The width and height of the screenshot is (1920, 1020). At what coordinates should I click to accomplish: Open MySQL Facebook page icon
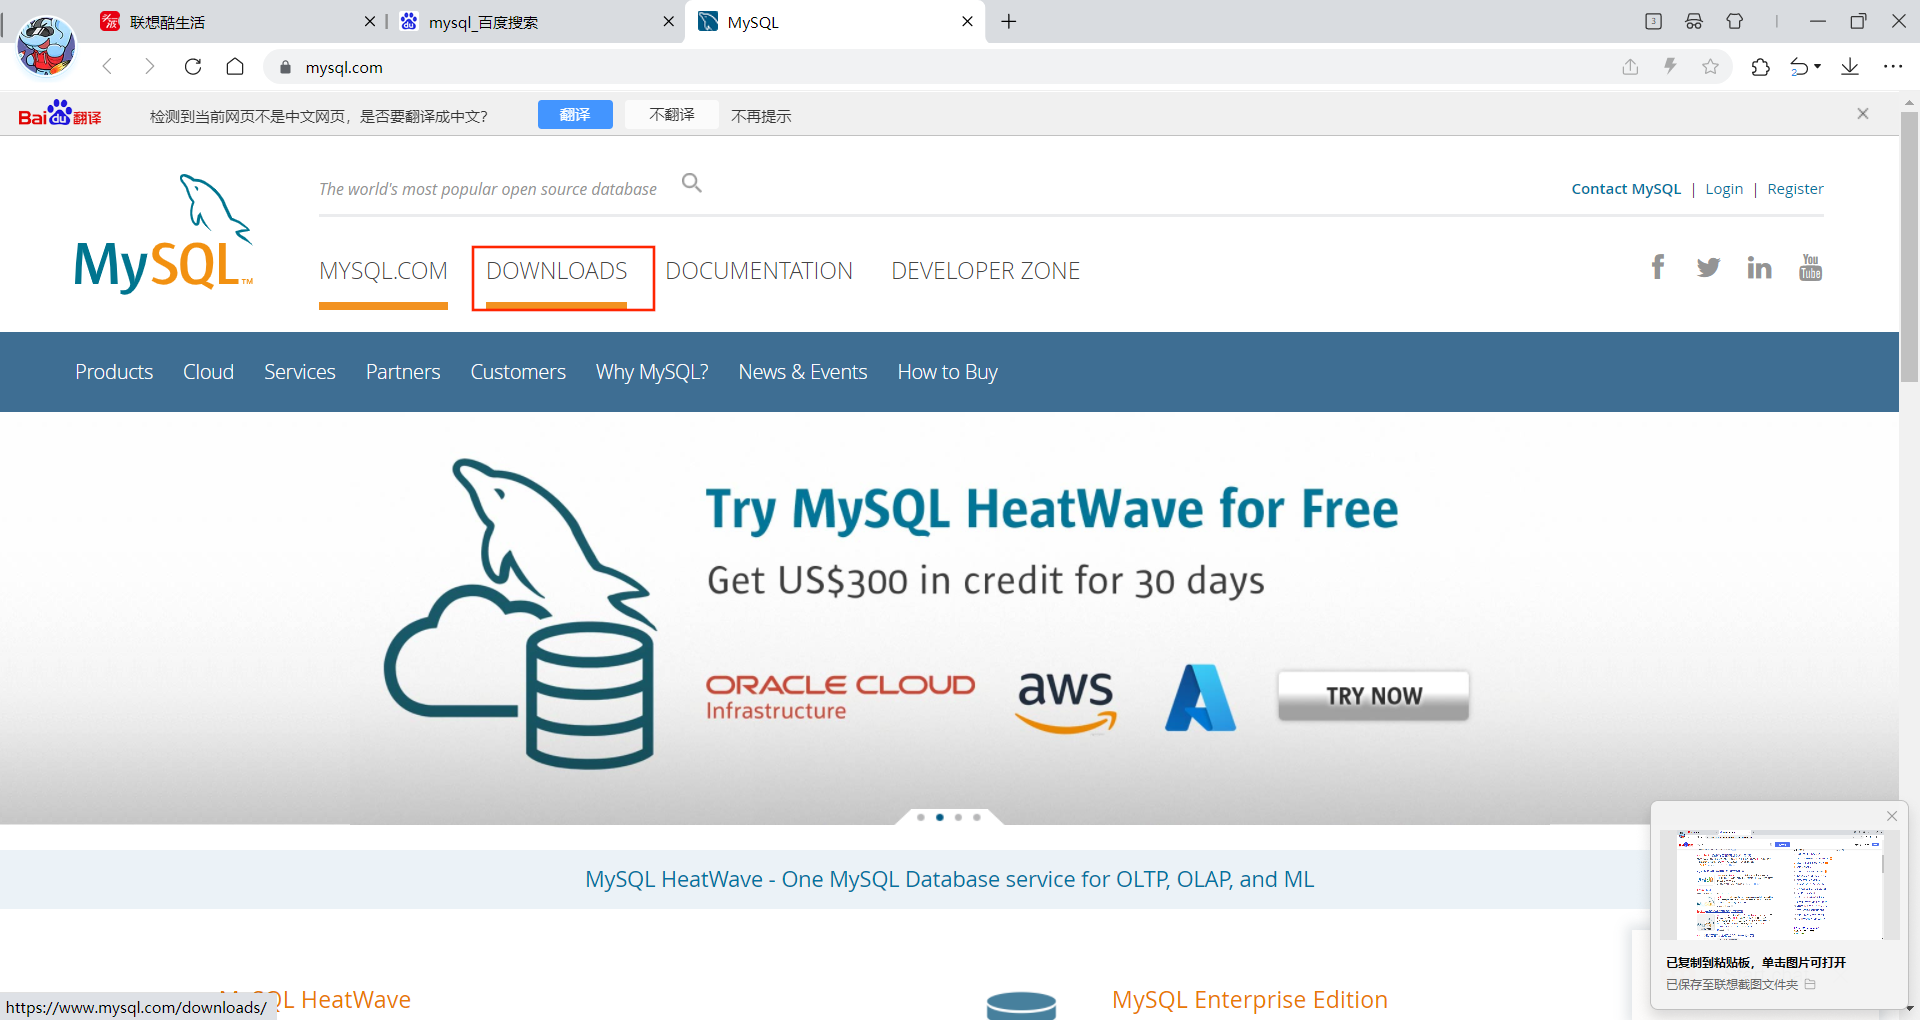coord(1658,267)
